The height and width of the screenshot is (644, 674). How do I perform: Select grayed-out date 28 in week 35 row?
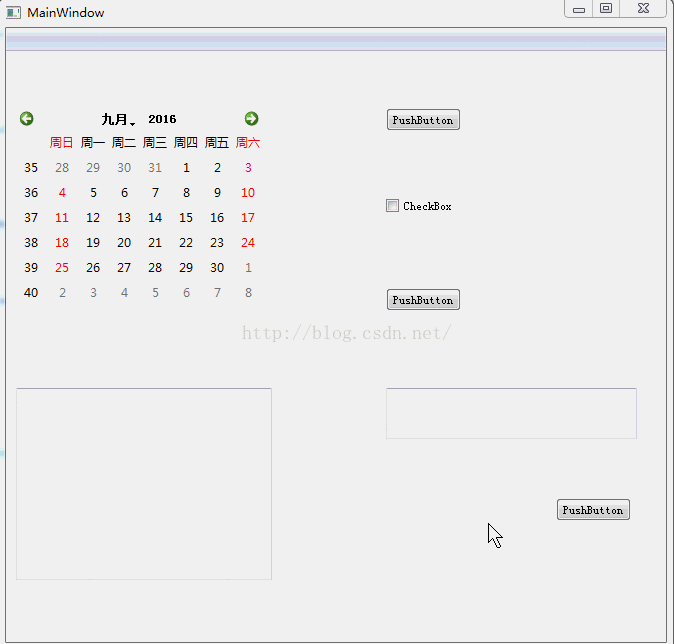62,168
